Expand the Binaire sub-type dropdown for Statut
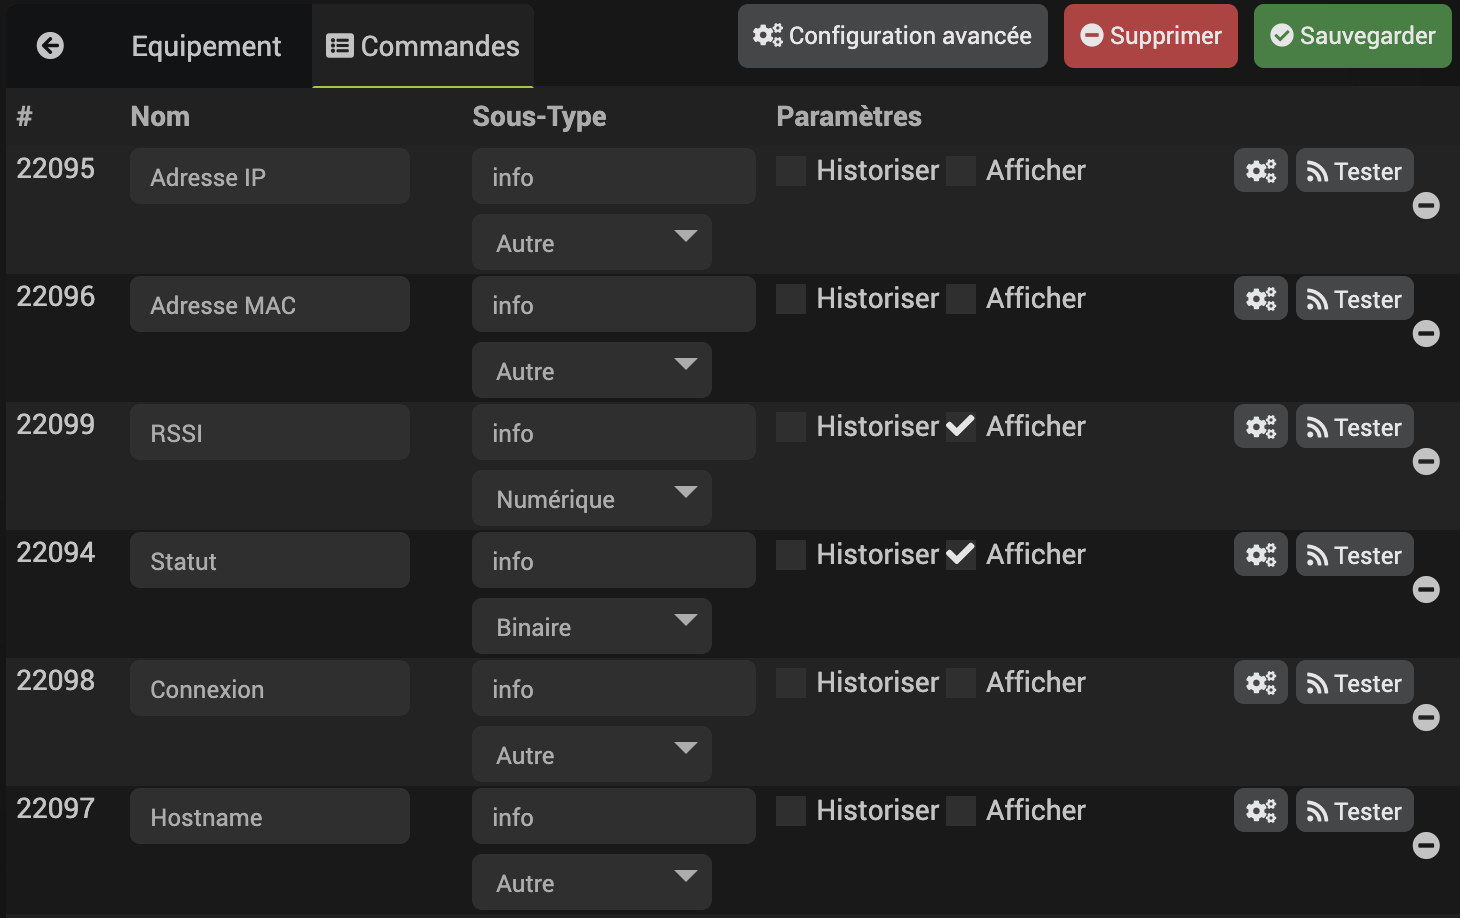Screen dimensions: 1460x918 click(591, 626)
